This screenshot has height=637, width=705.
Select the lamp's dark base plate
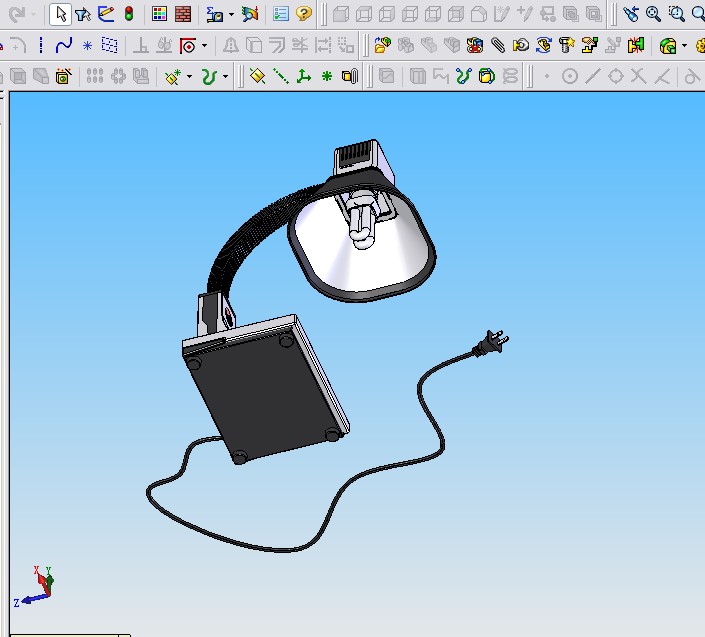(x=265, y=396)
